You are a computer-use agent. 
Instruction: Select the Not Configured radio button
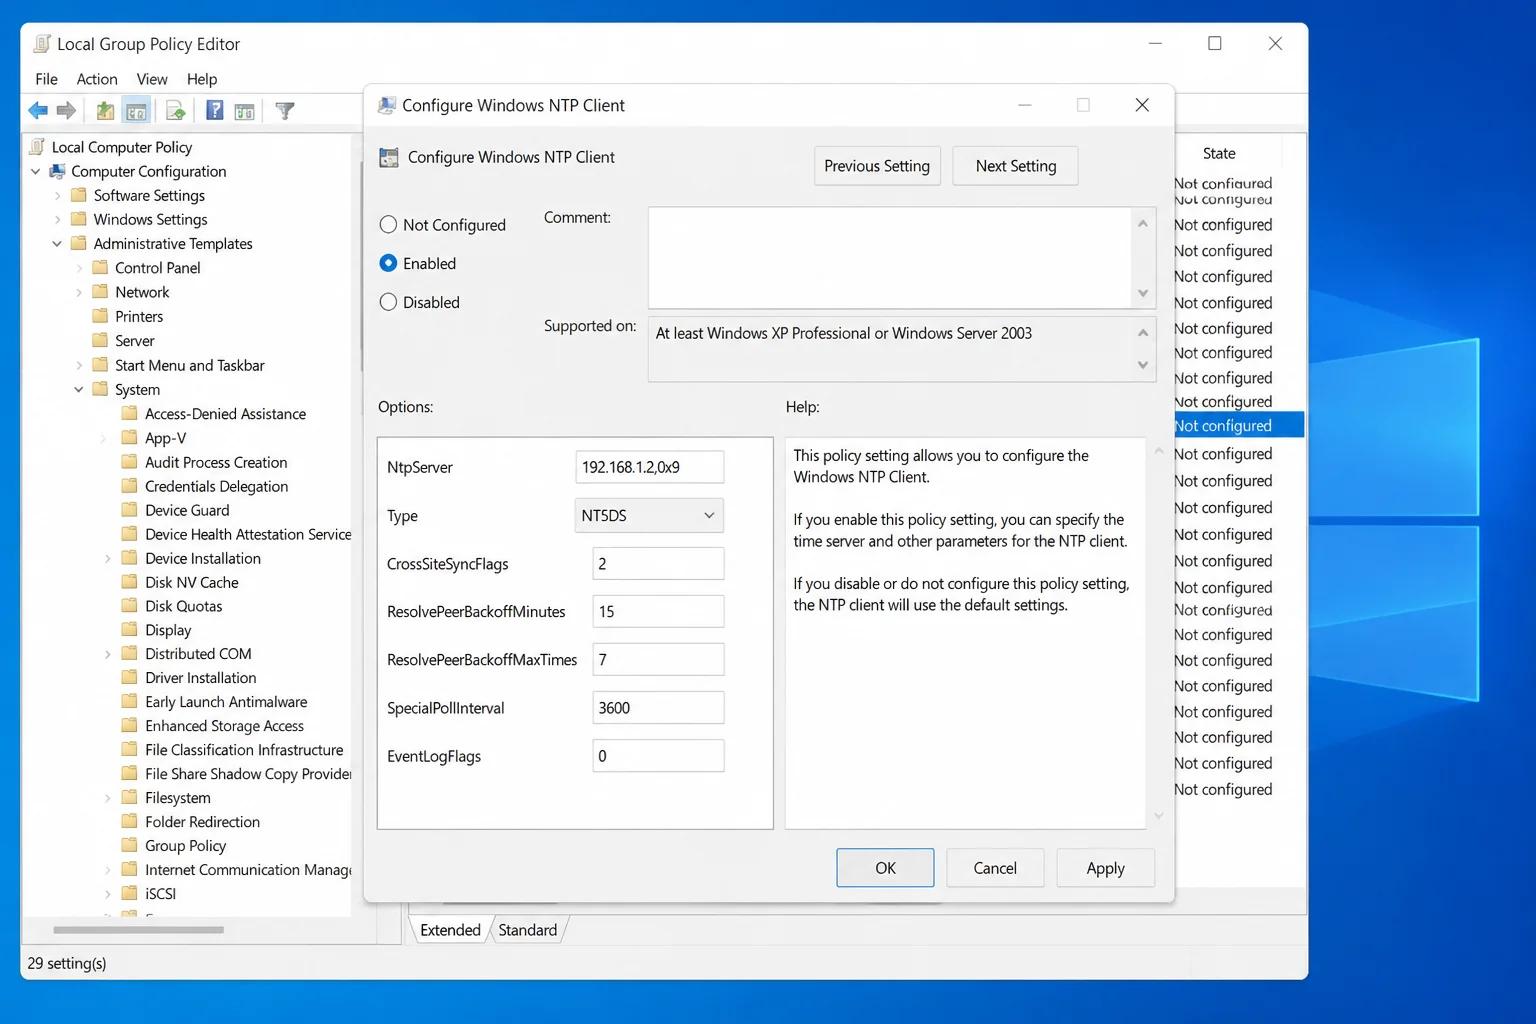click(388, 225)
